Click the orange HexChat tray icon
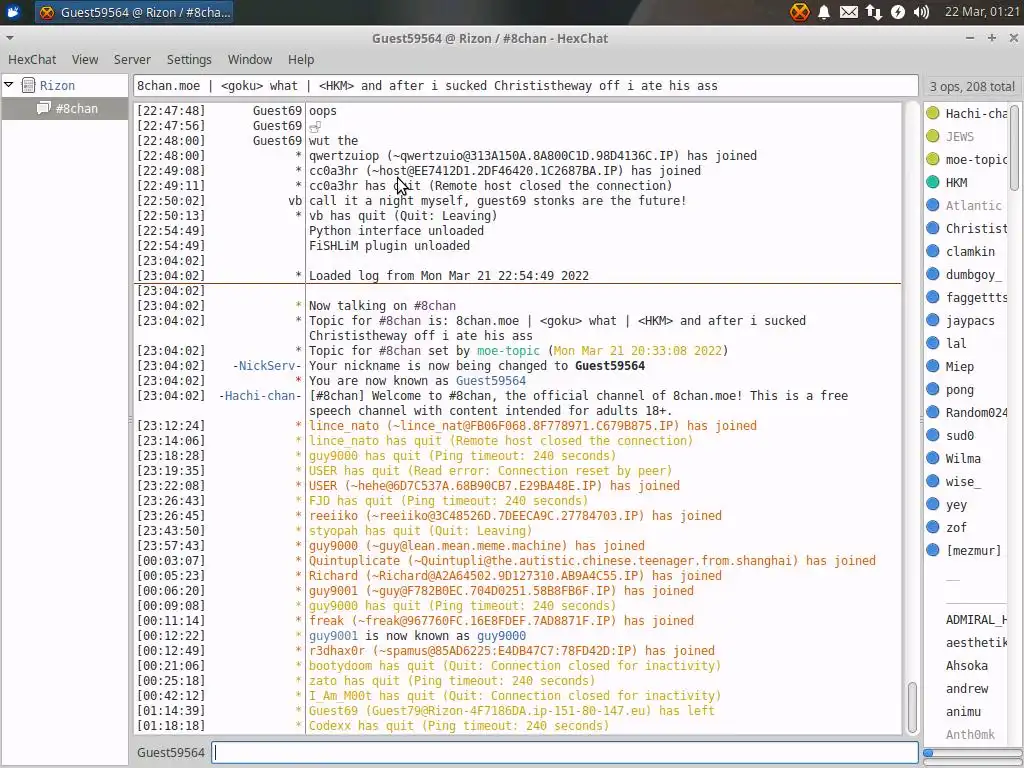 pyautogui.click(x=799, y=12)
